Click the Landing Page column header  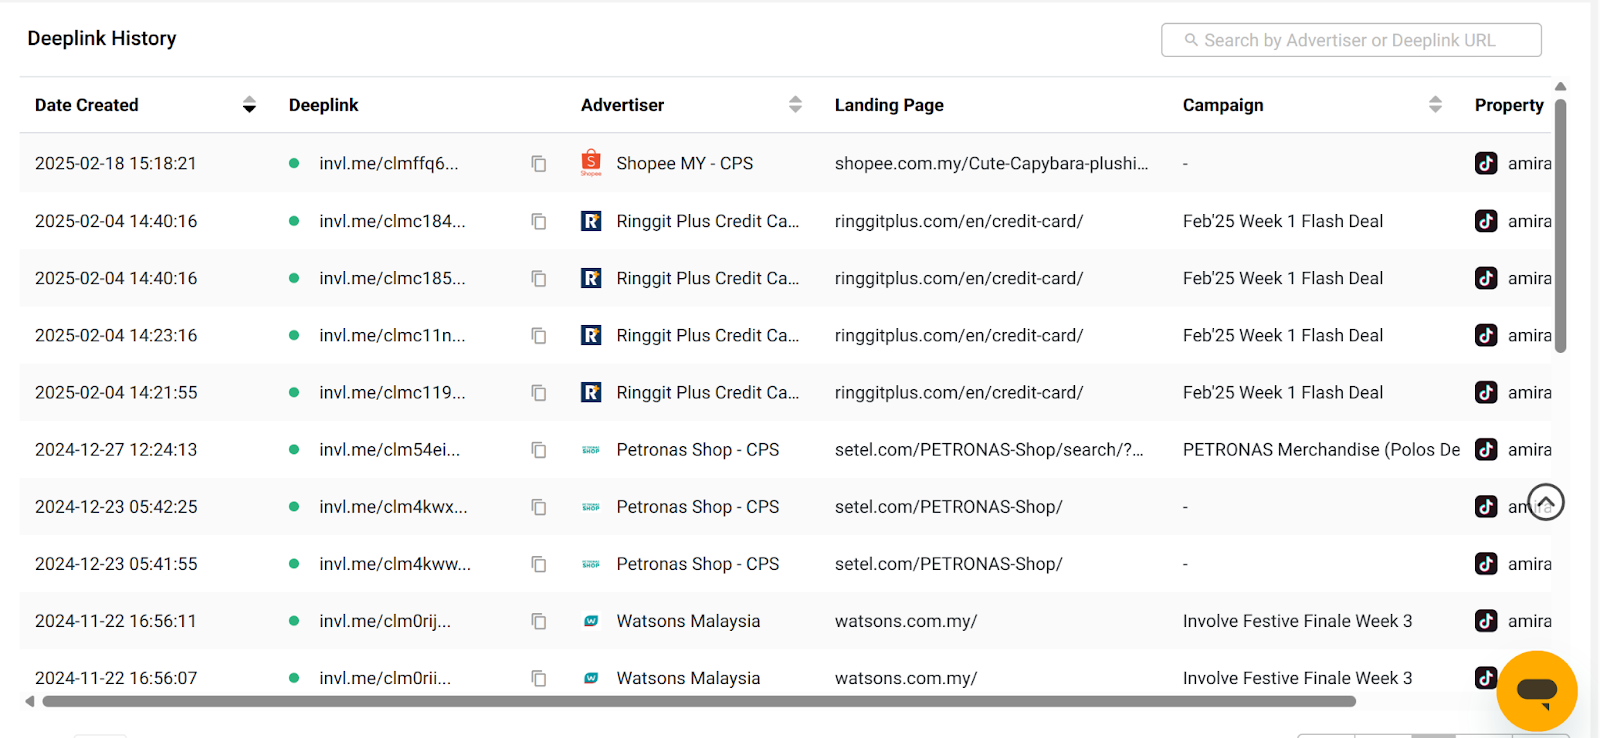[889, 105]
